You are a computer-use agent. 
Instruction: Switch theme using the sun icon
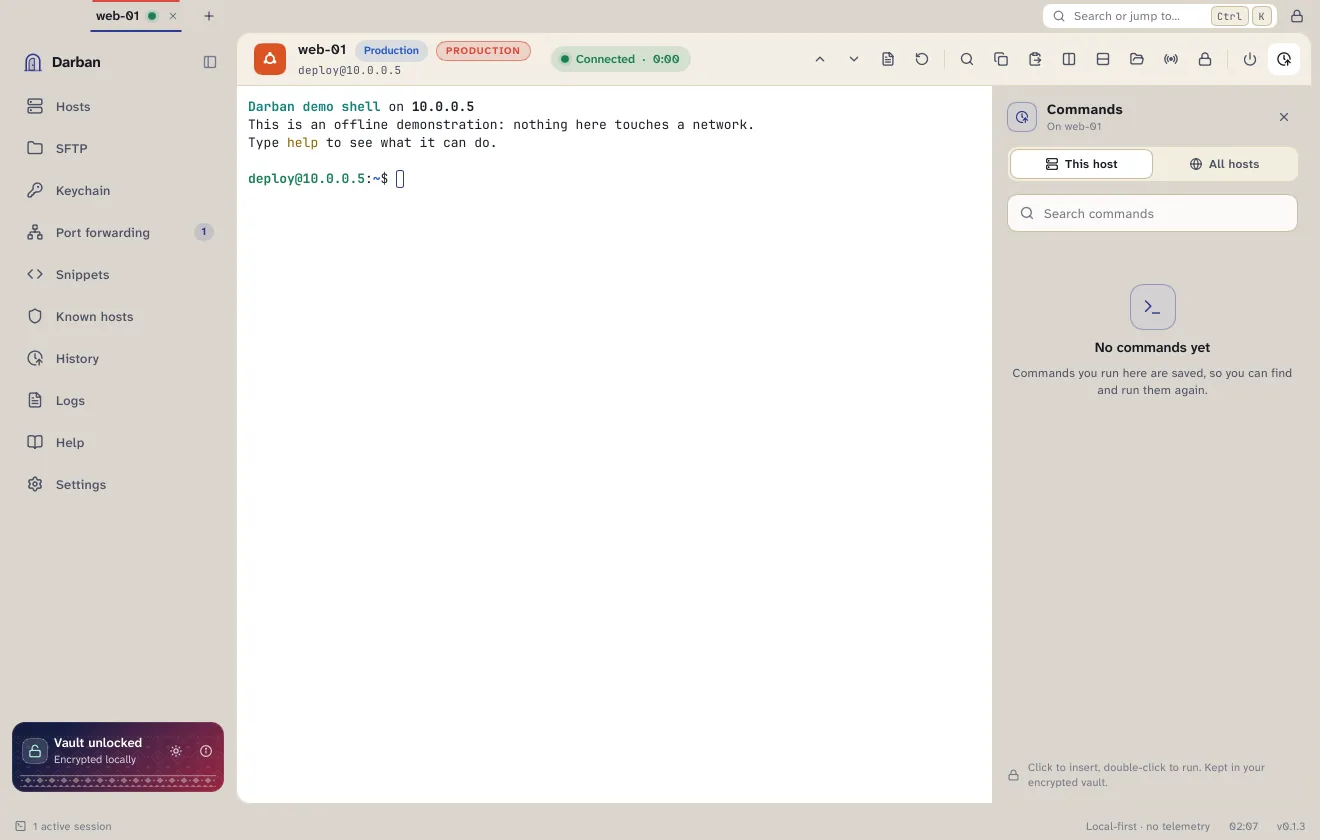[x=176, y=751]
